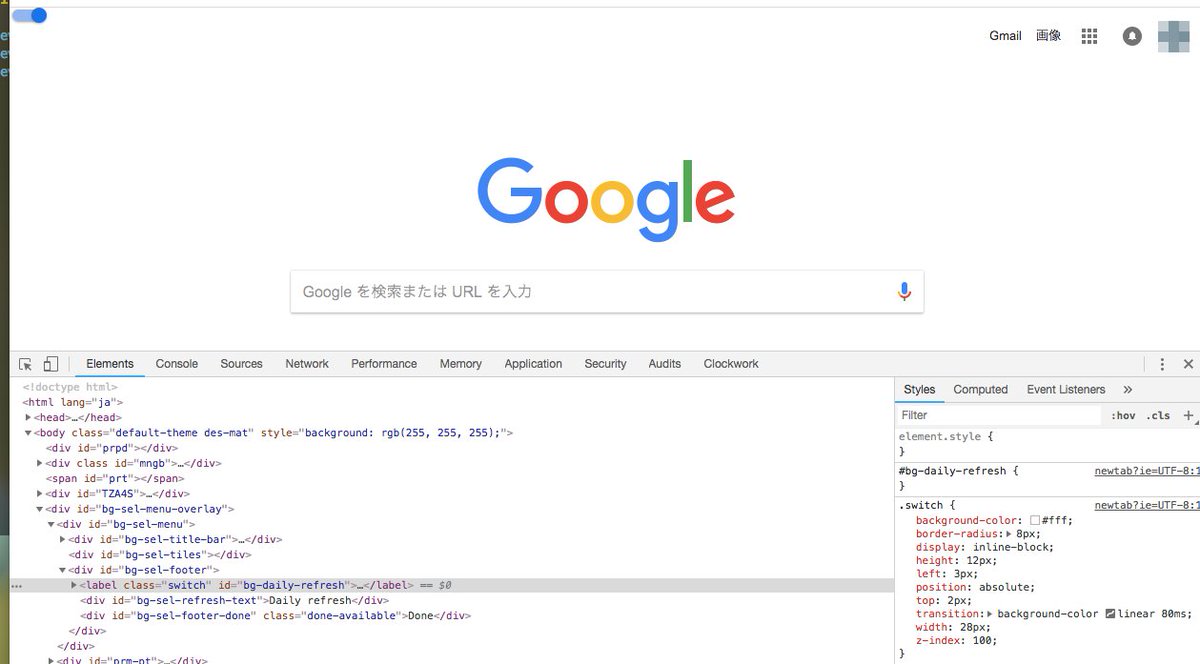Viewport: 1200px width, 664px height.
Task: Open the #fff background-color swatch
Action: [1035, 521]
